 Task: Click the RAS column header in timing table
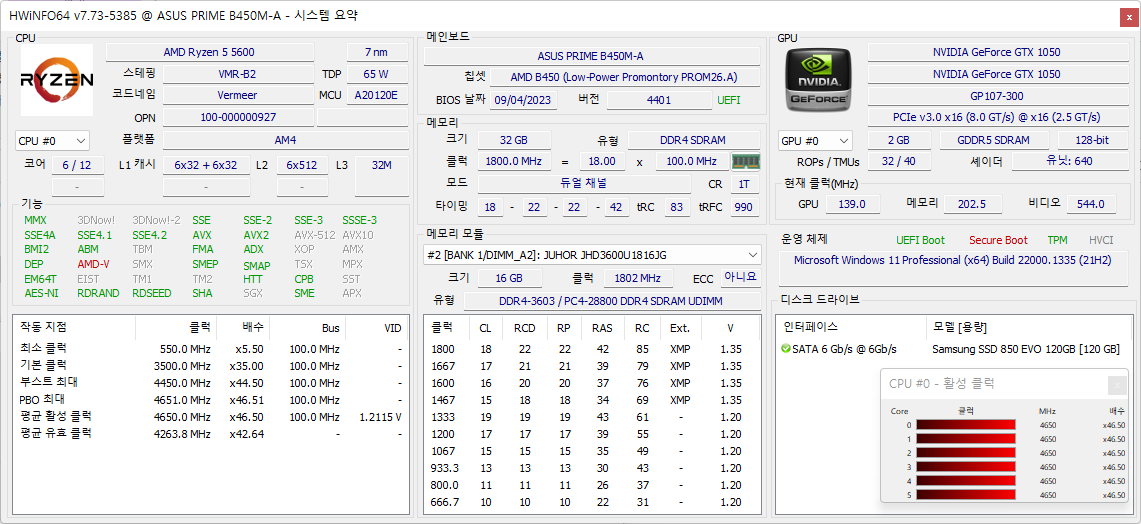[x=603, y=328]
